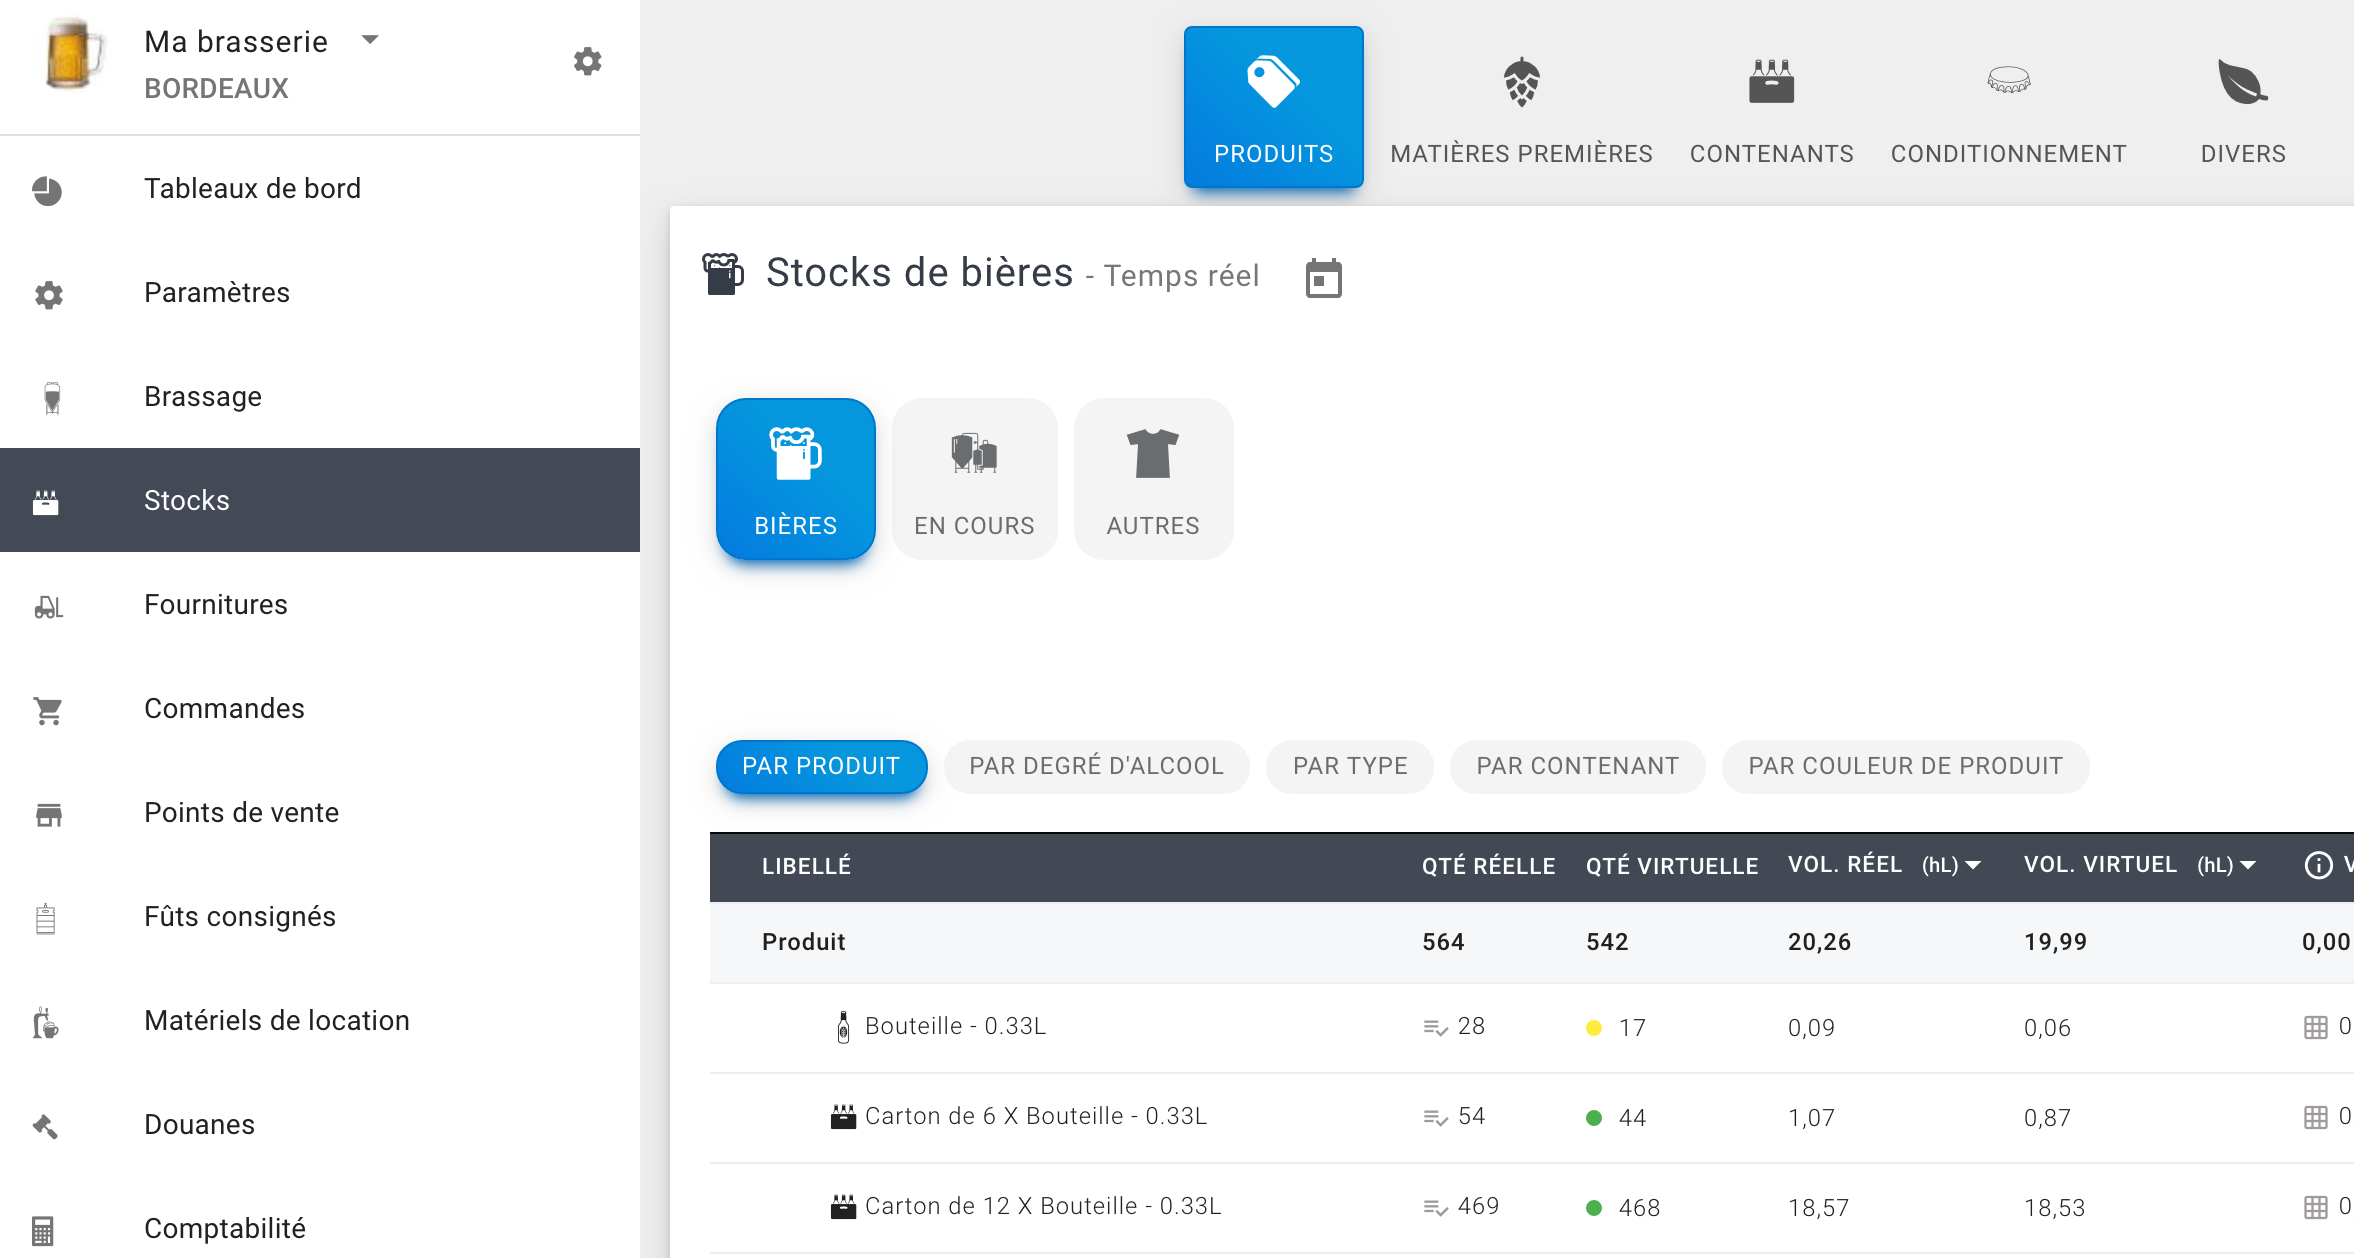Open the Fournitures section
This screenshot has width=2354, height=1258.
(x=320, y=604)
